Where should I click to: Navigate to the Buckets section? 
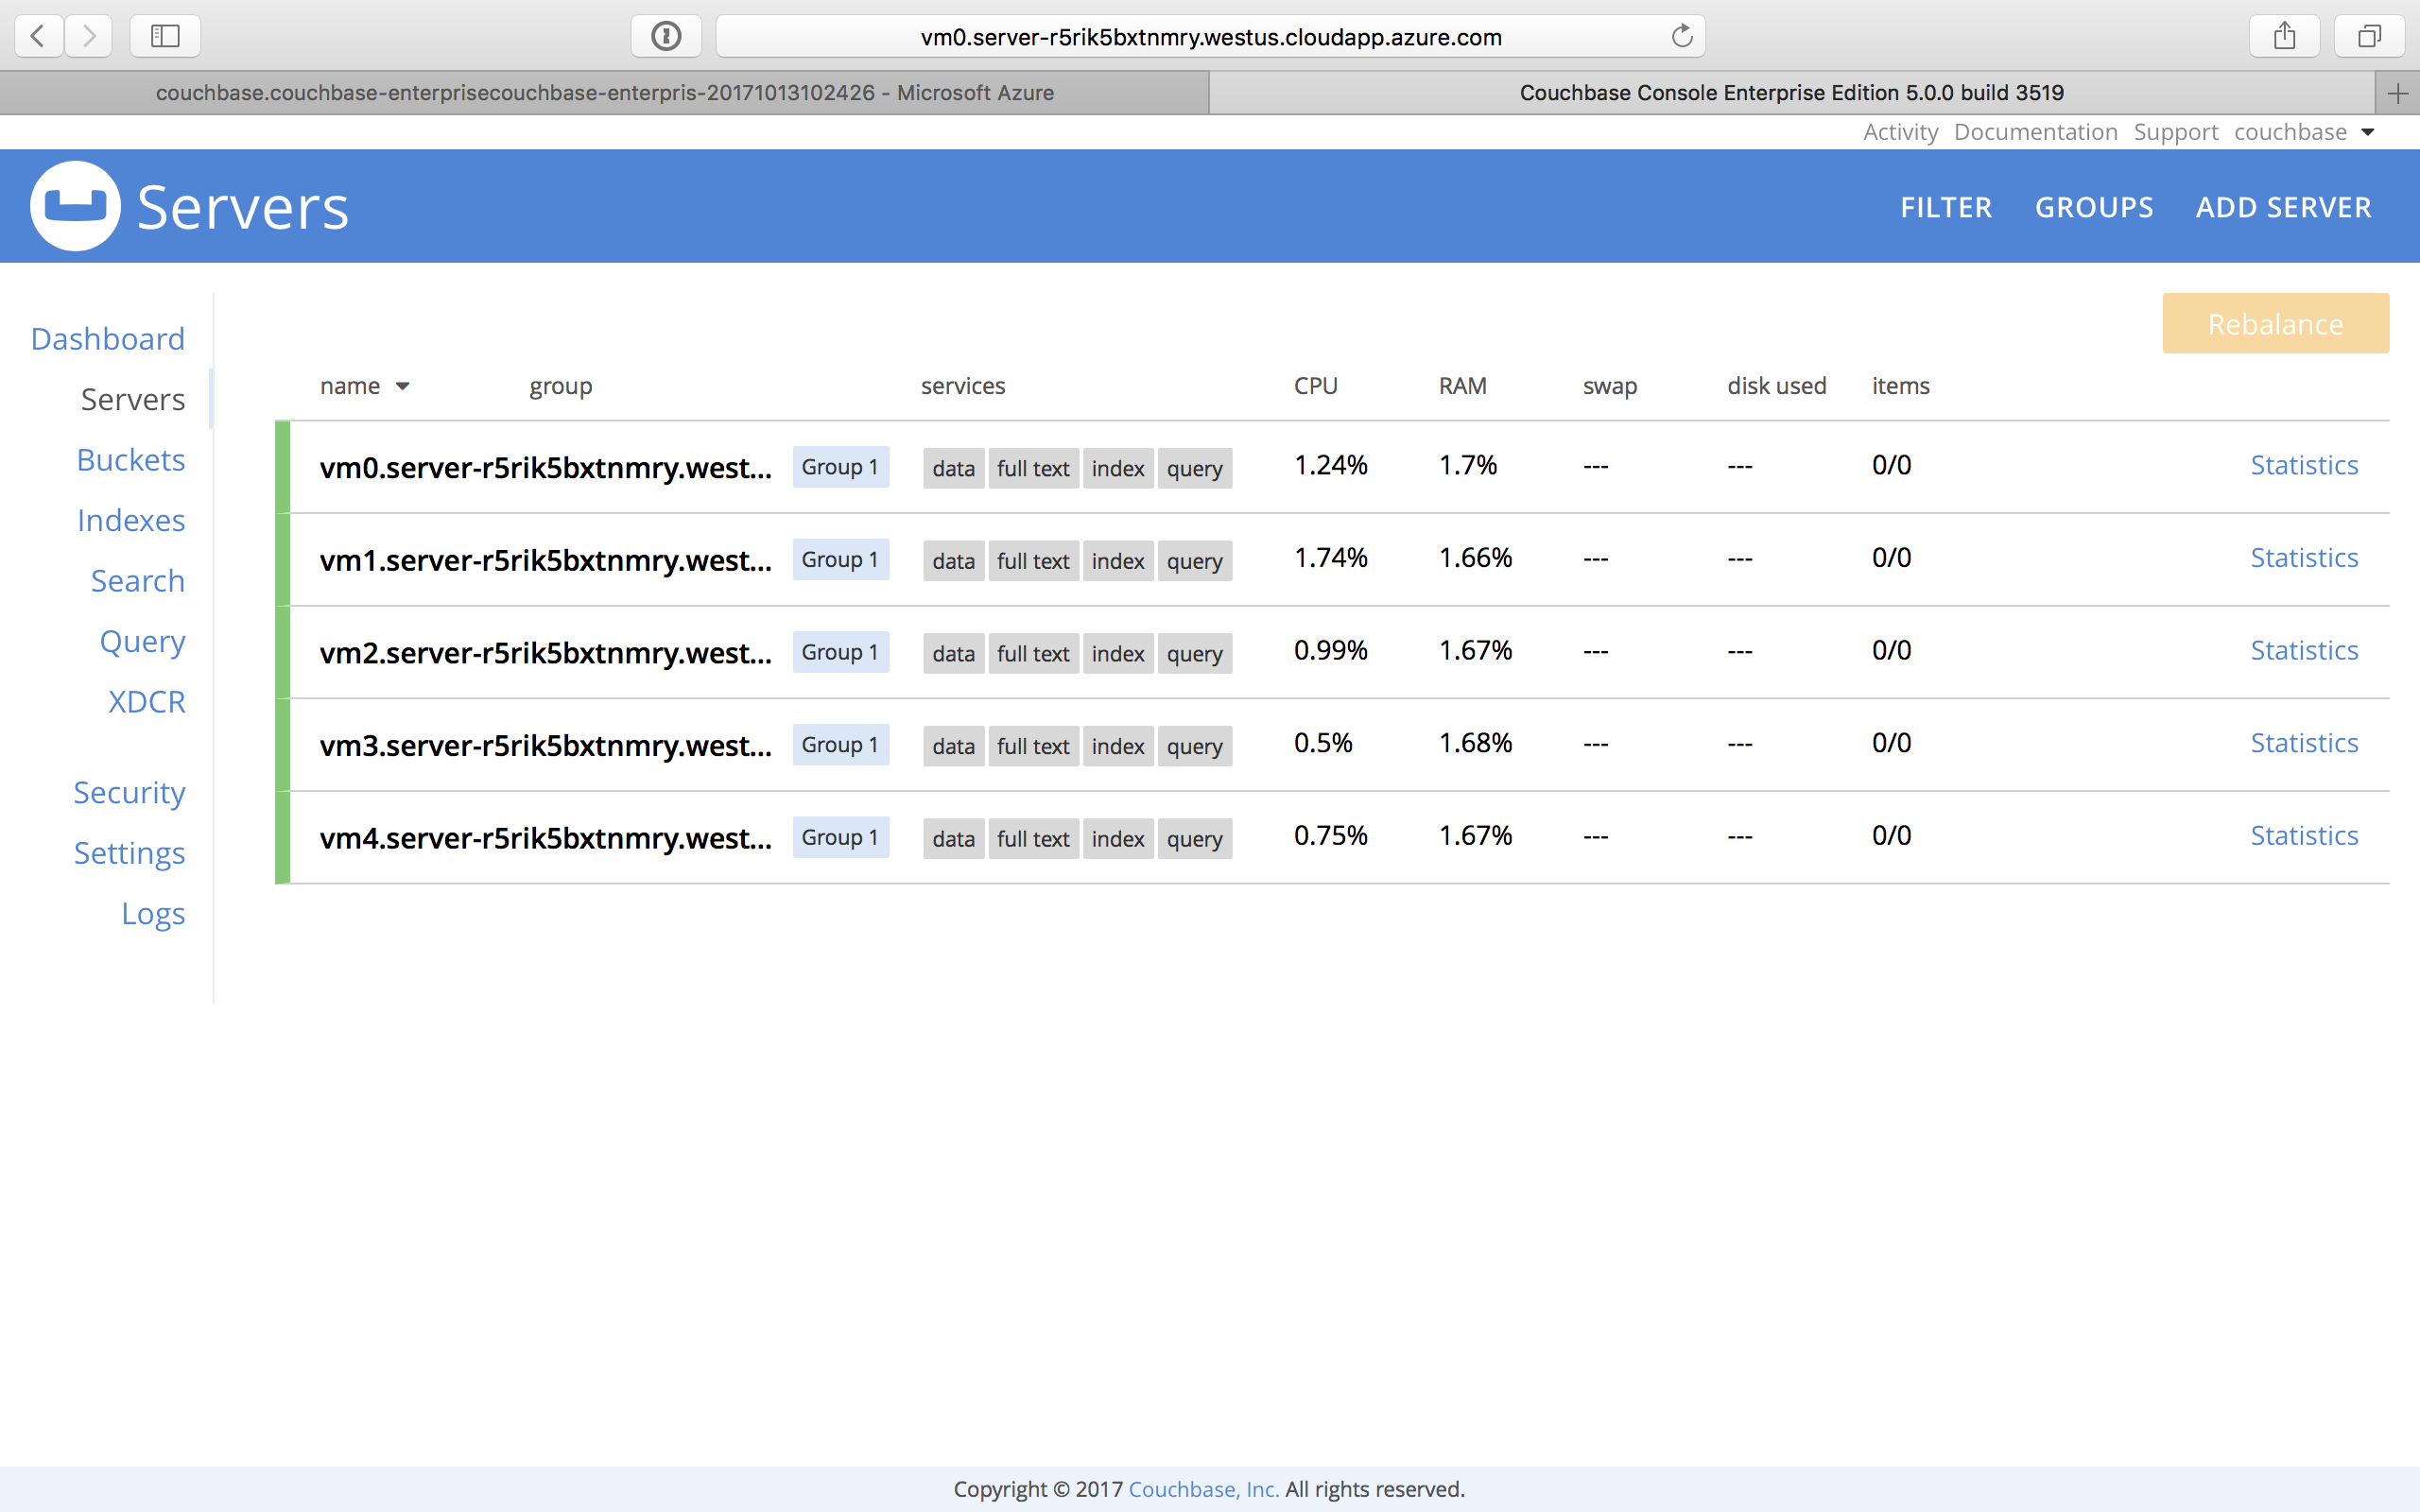click(130, 460)
